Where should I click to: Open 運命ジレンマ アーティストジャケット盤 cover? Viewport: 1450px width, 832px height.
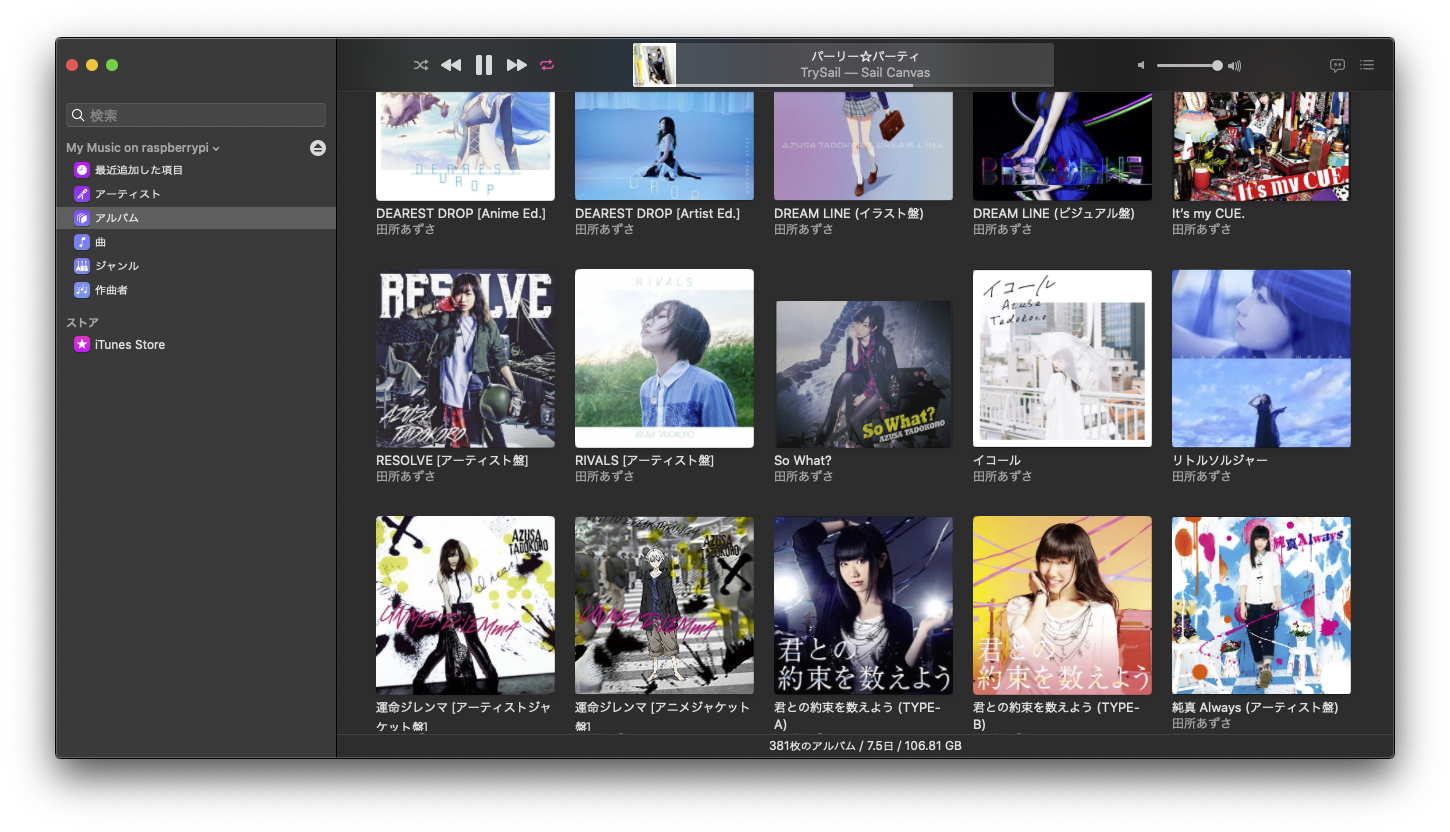pyautogui.click(x=465, y=605)
